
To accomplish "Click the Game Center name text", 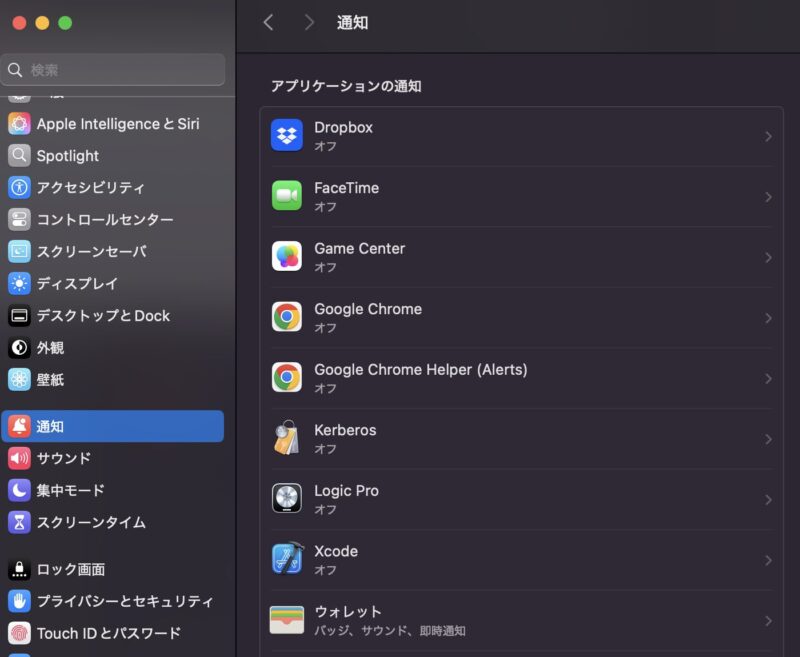I will pyautogui.click(x=360, y=248).
